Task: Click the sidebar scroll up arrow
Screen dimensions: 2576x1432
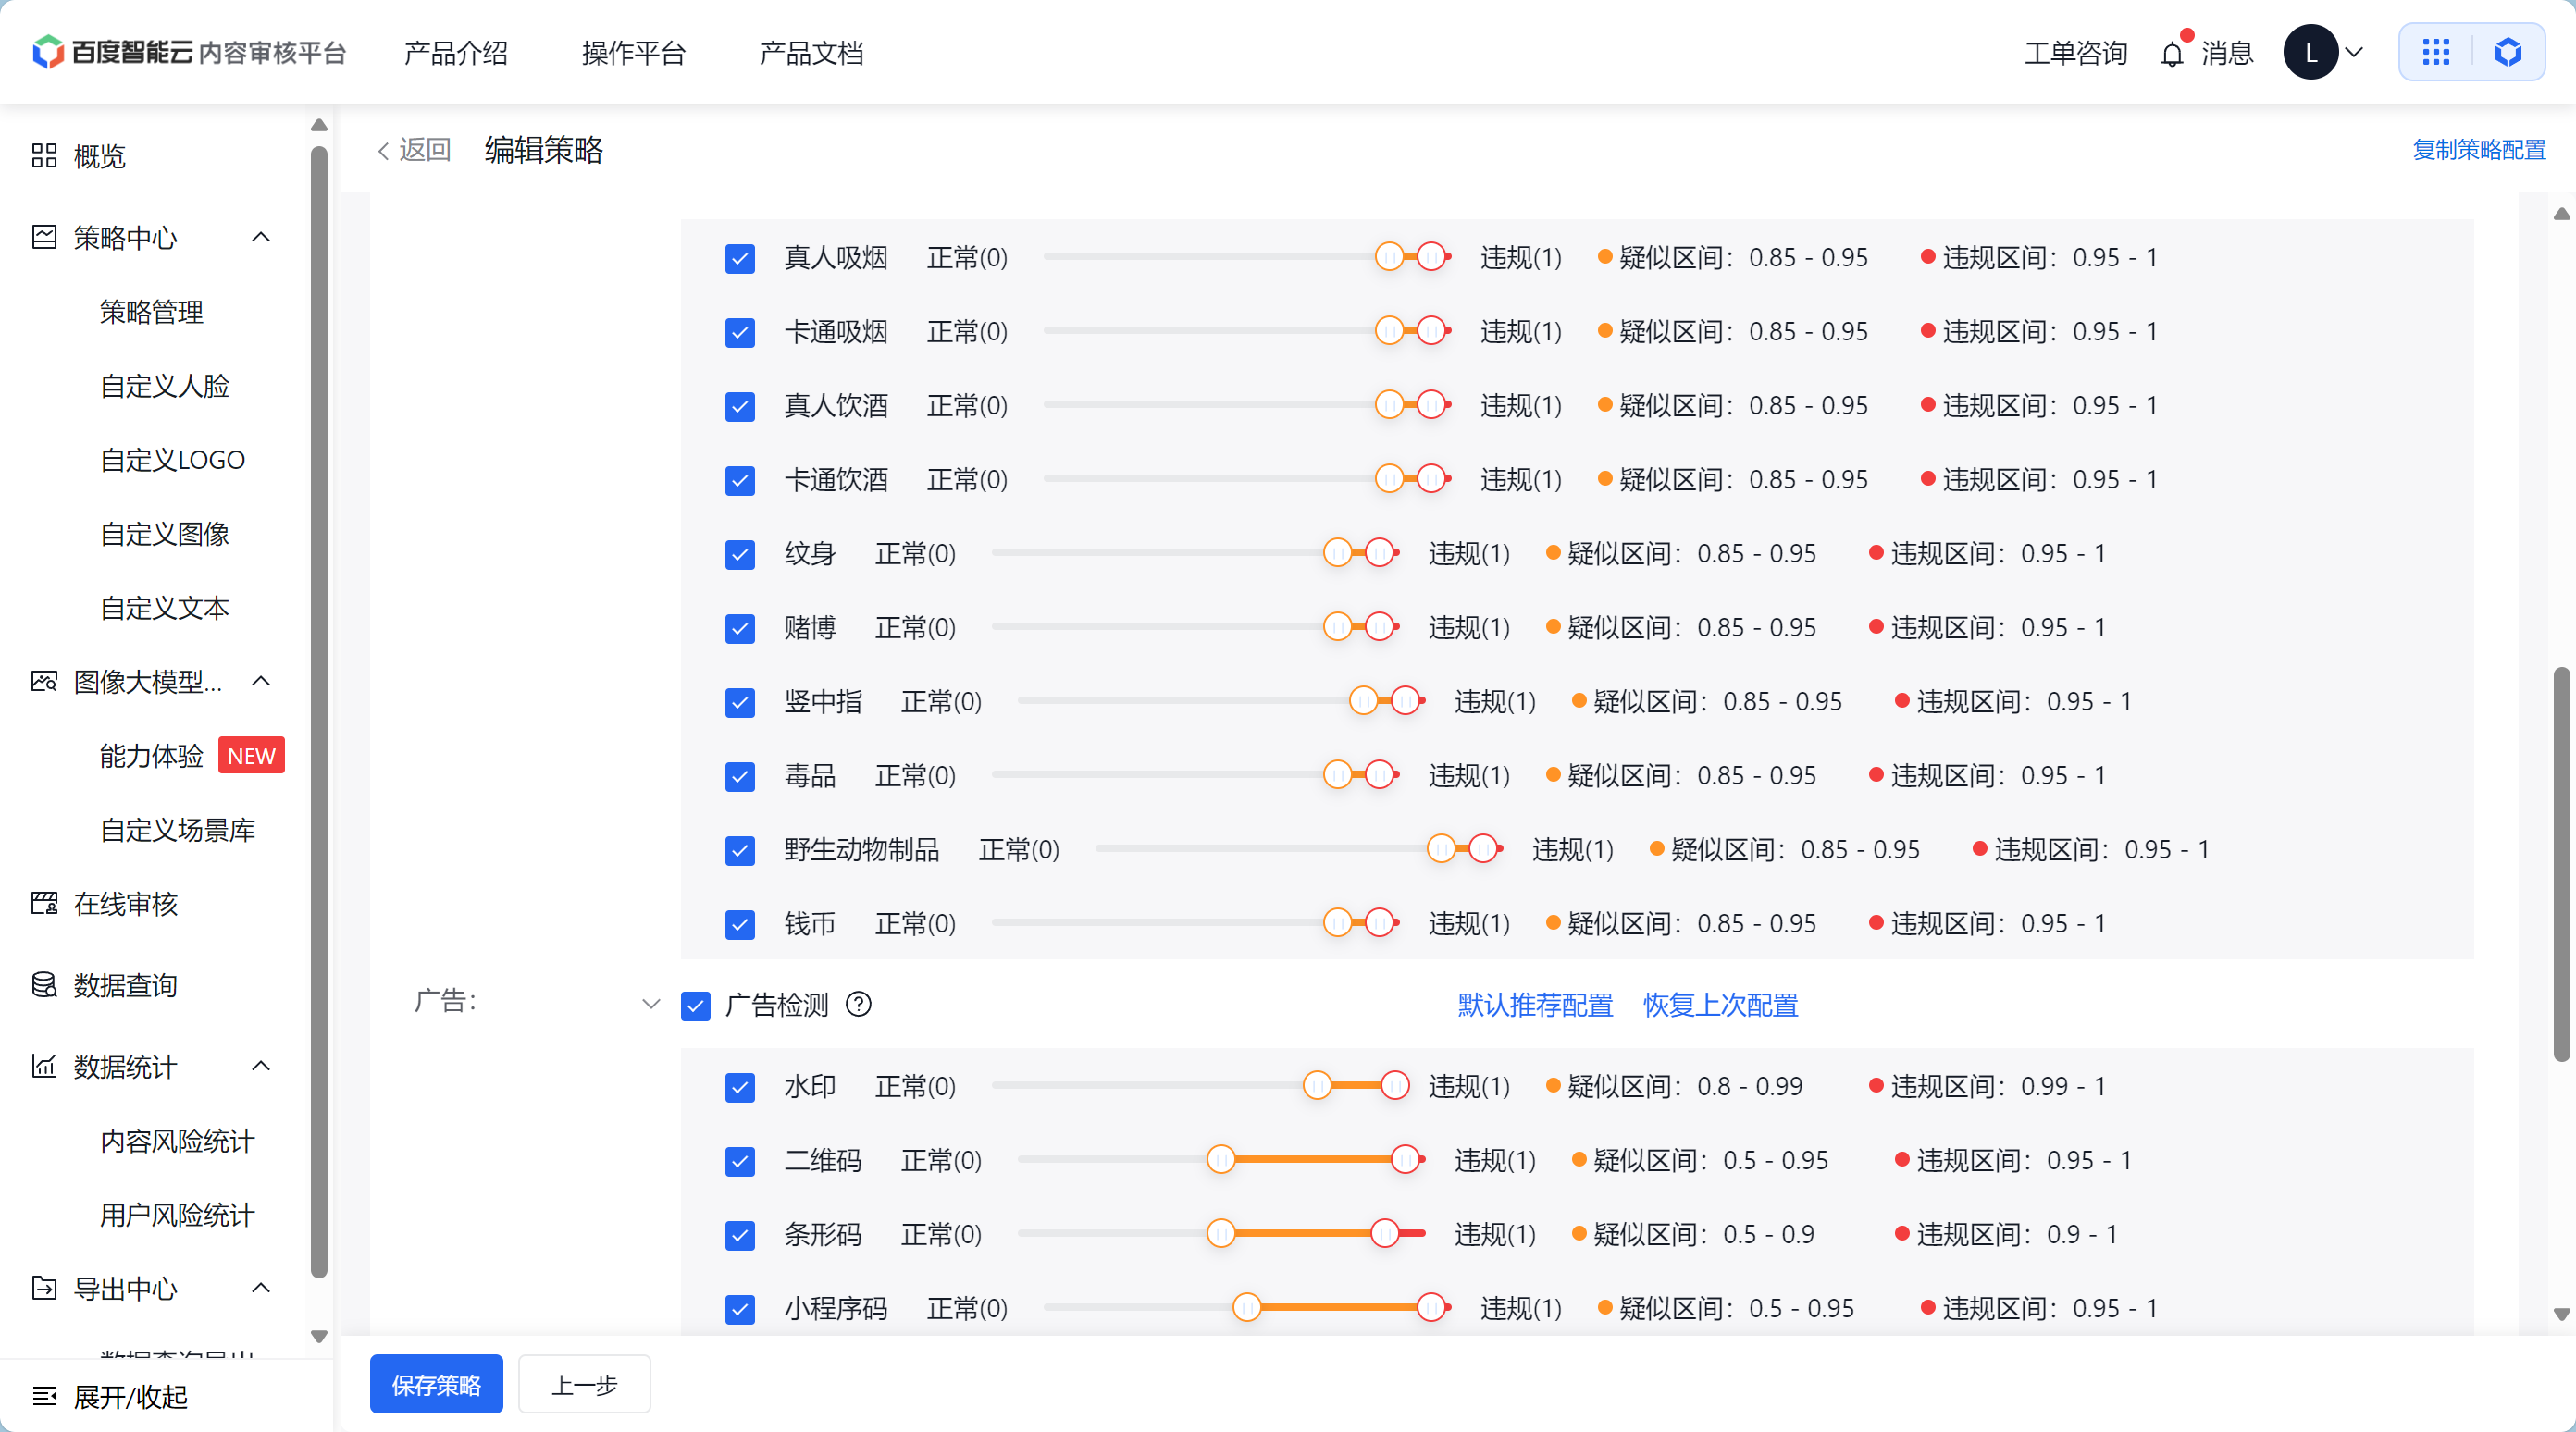Action: click(319, 125)
